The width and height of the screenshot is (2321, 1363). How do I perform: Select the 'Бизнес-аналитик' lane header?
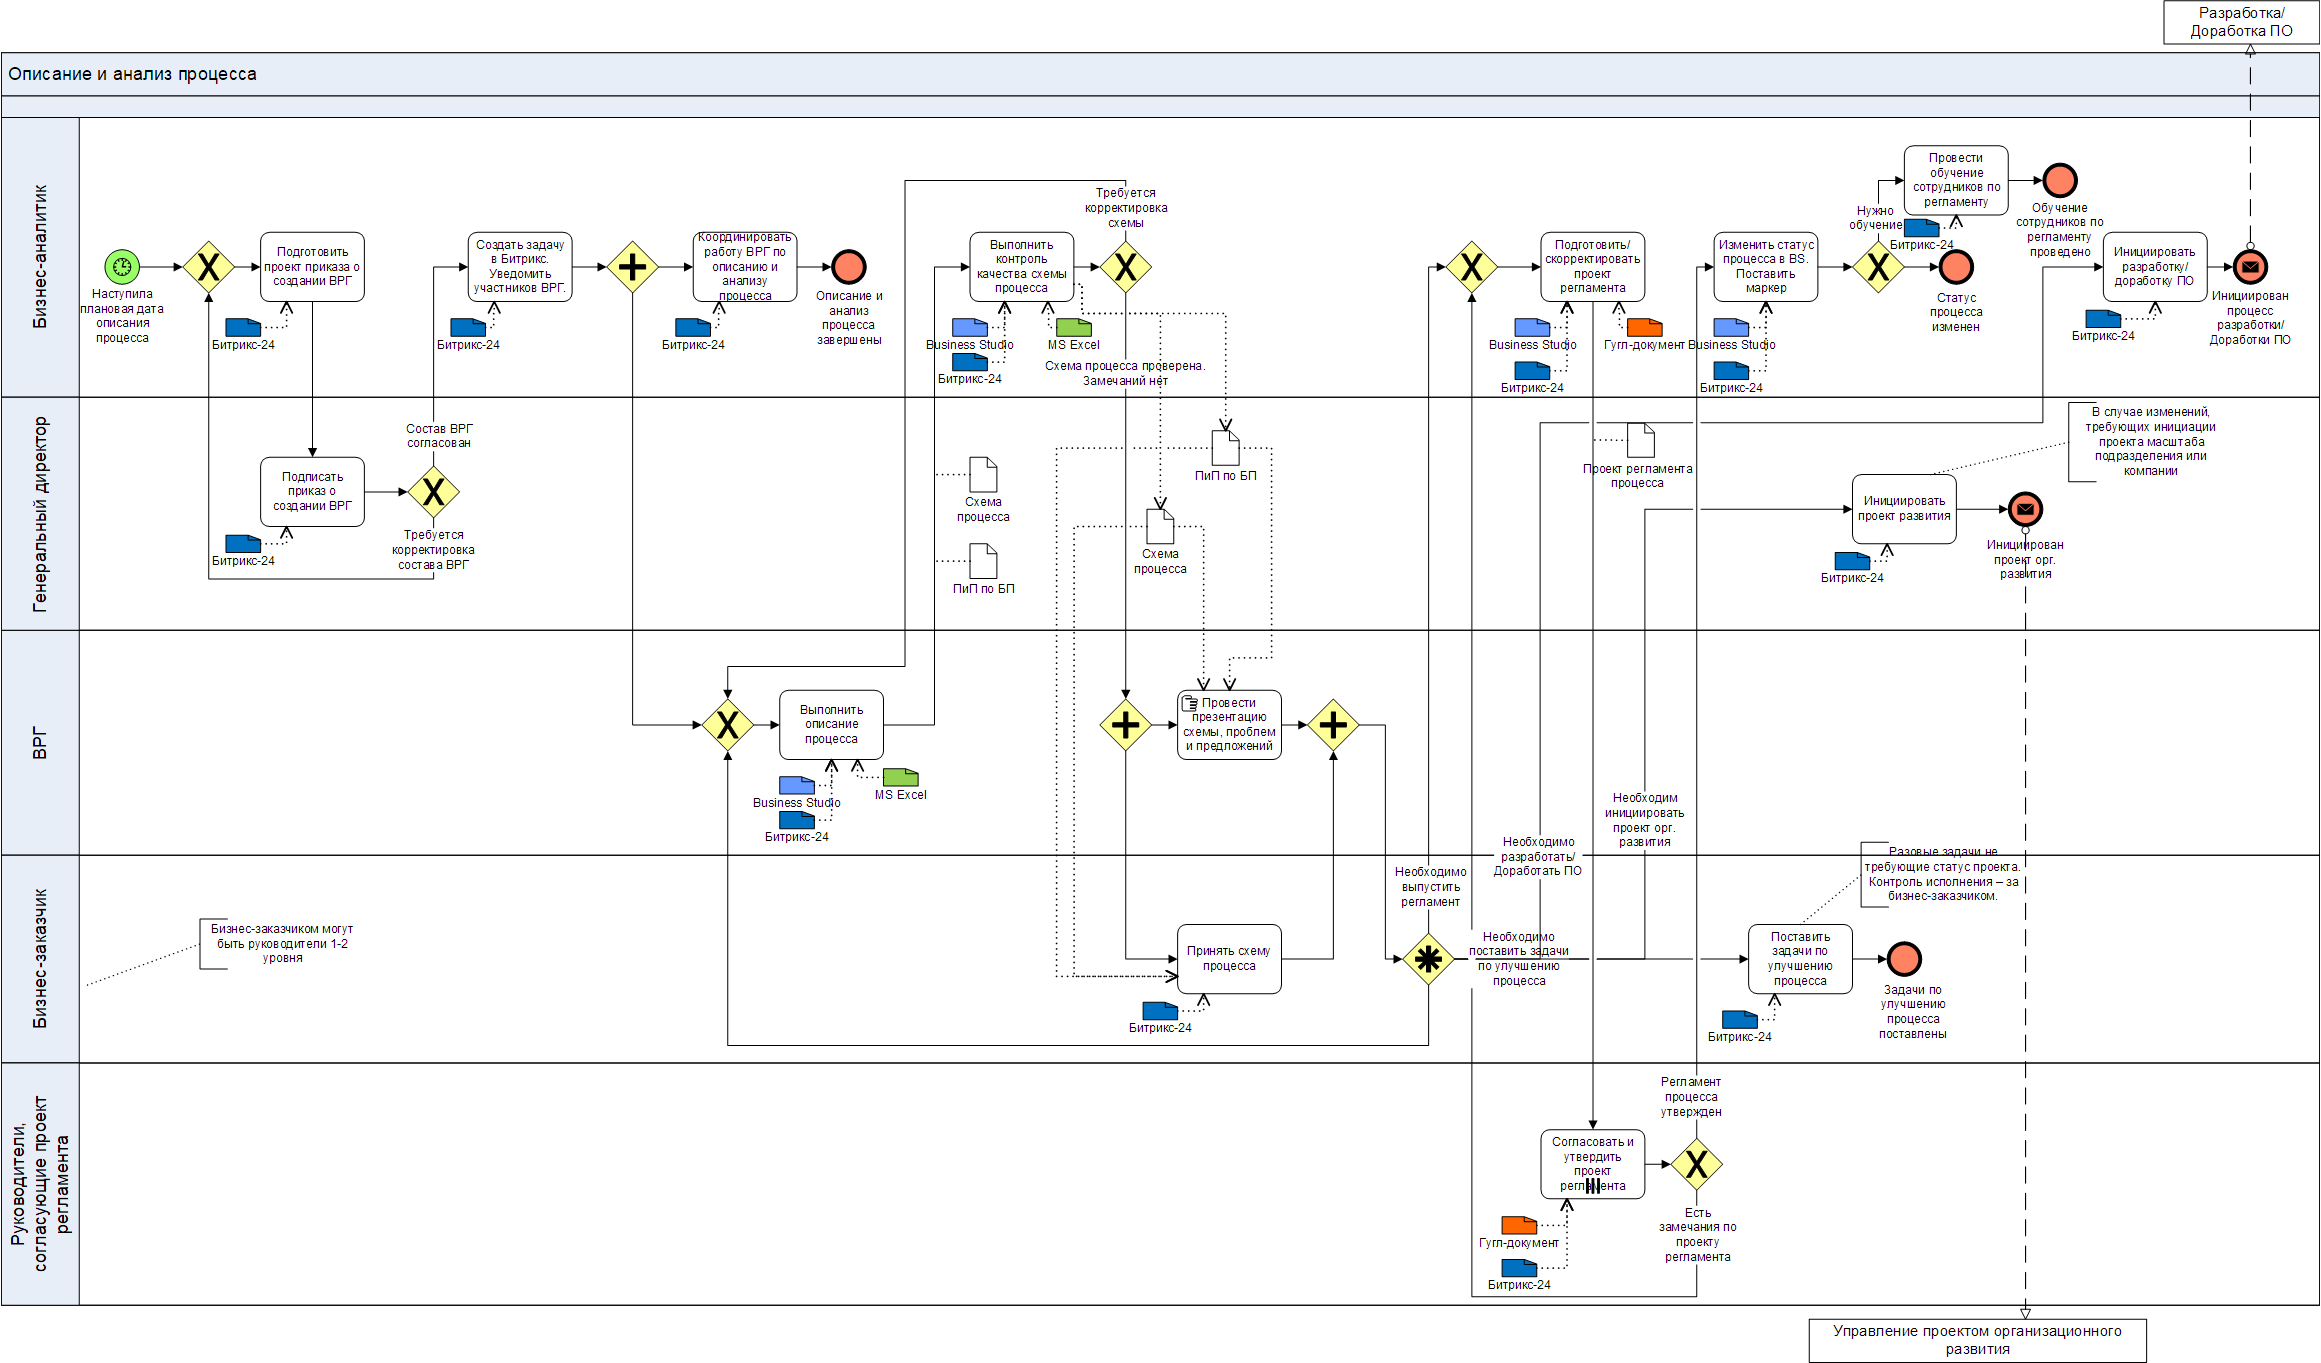(40, 257)
